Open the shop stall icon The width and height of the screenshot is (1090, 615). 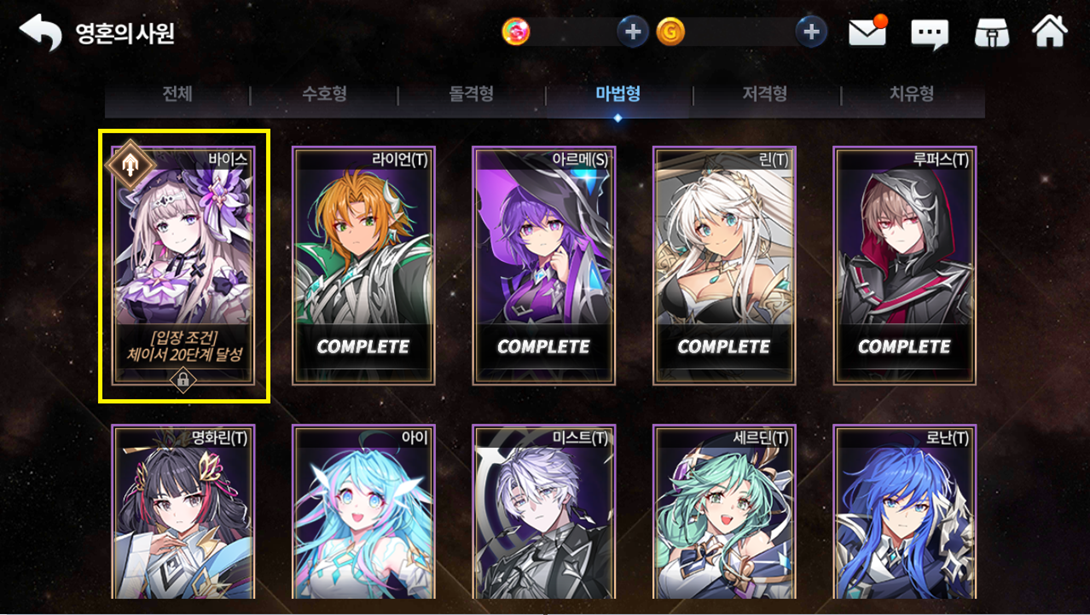tap(991, 32)
